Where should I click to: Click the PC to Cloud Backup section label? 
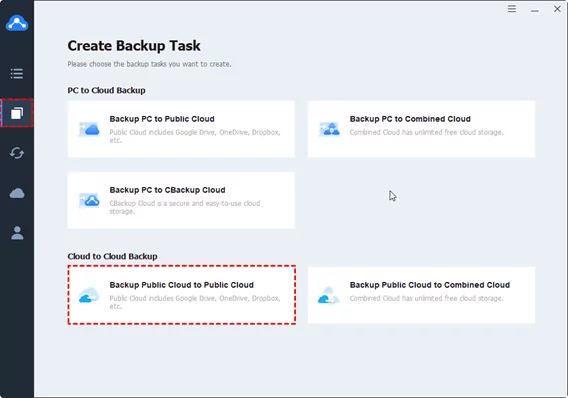click(x=106, y=90)
